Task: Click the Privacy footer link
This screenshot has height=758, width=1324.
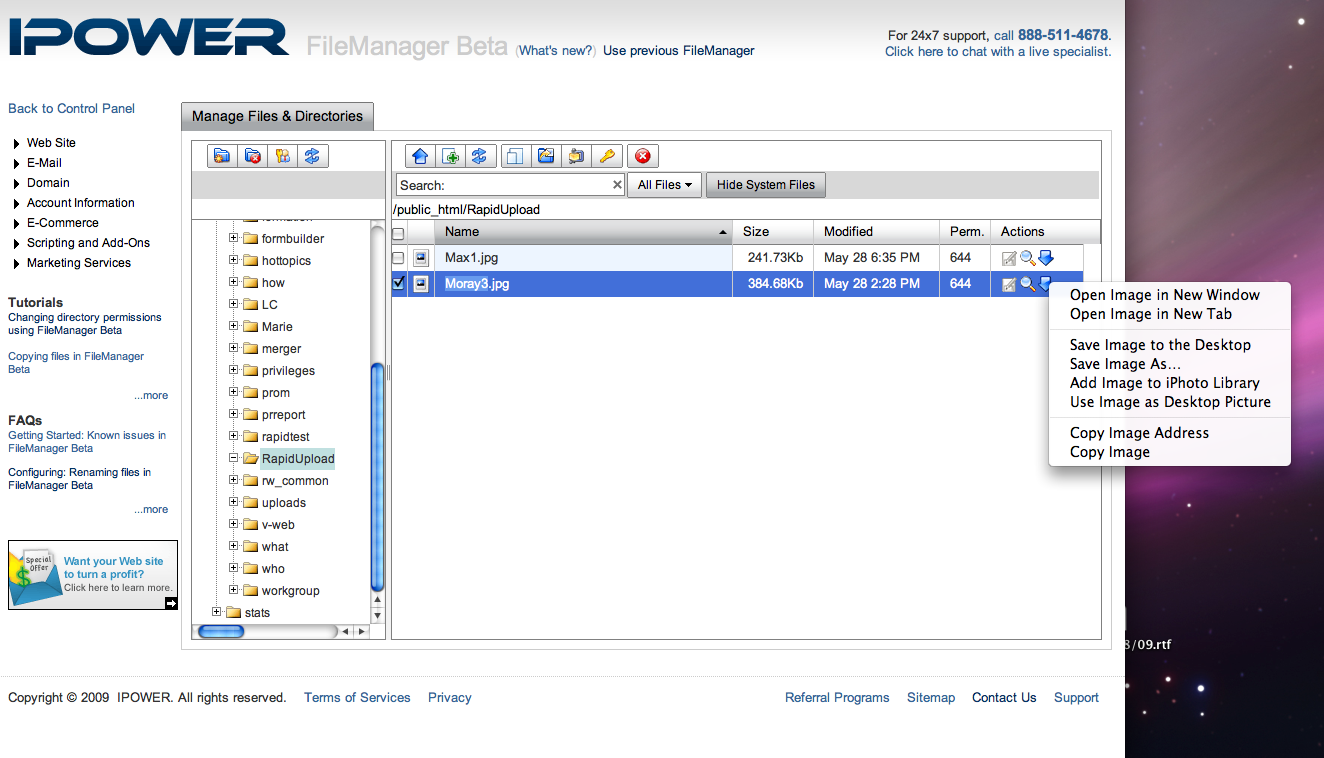Action: tap(450, 698)
